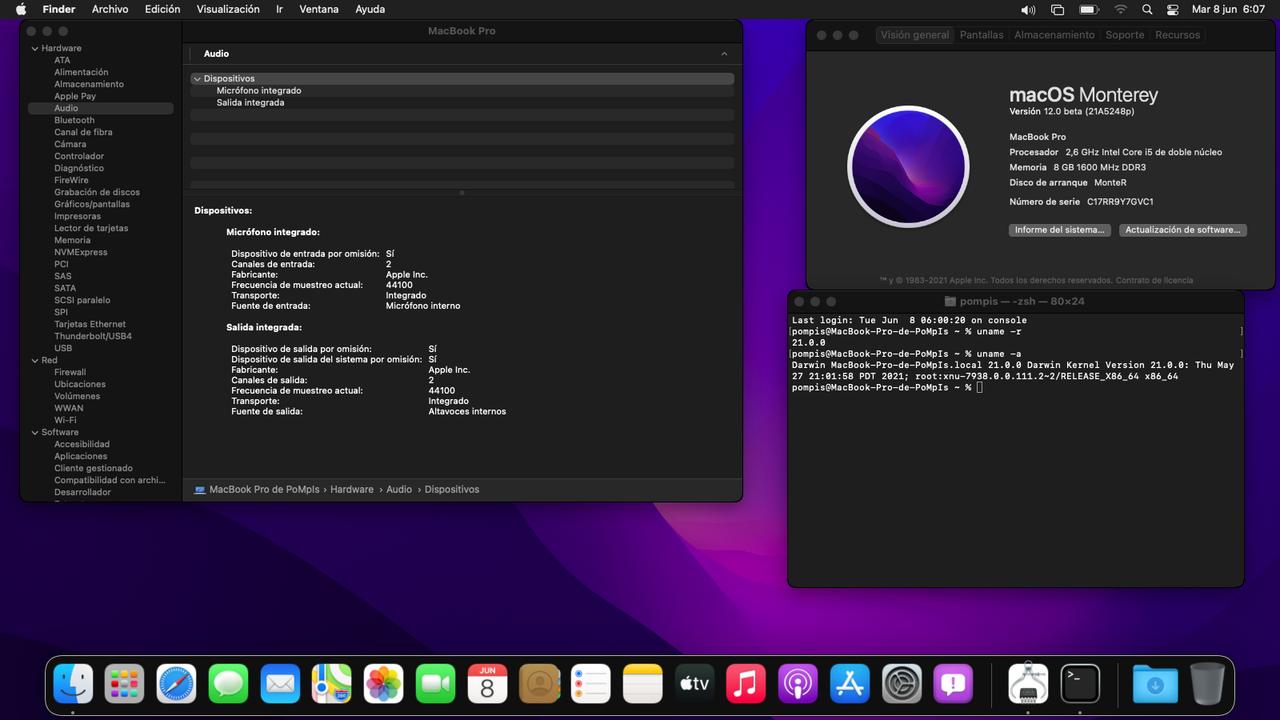
Task: Select the Visión general tab
Action: coord(915,35)
